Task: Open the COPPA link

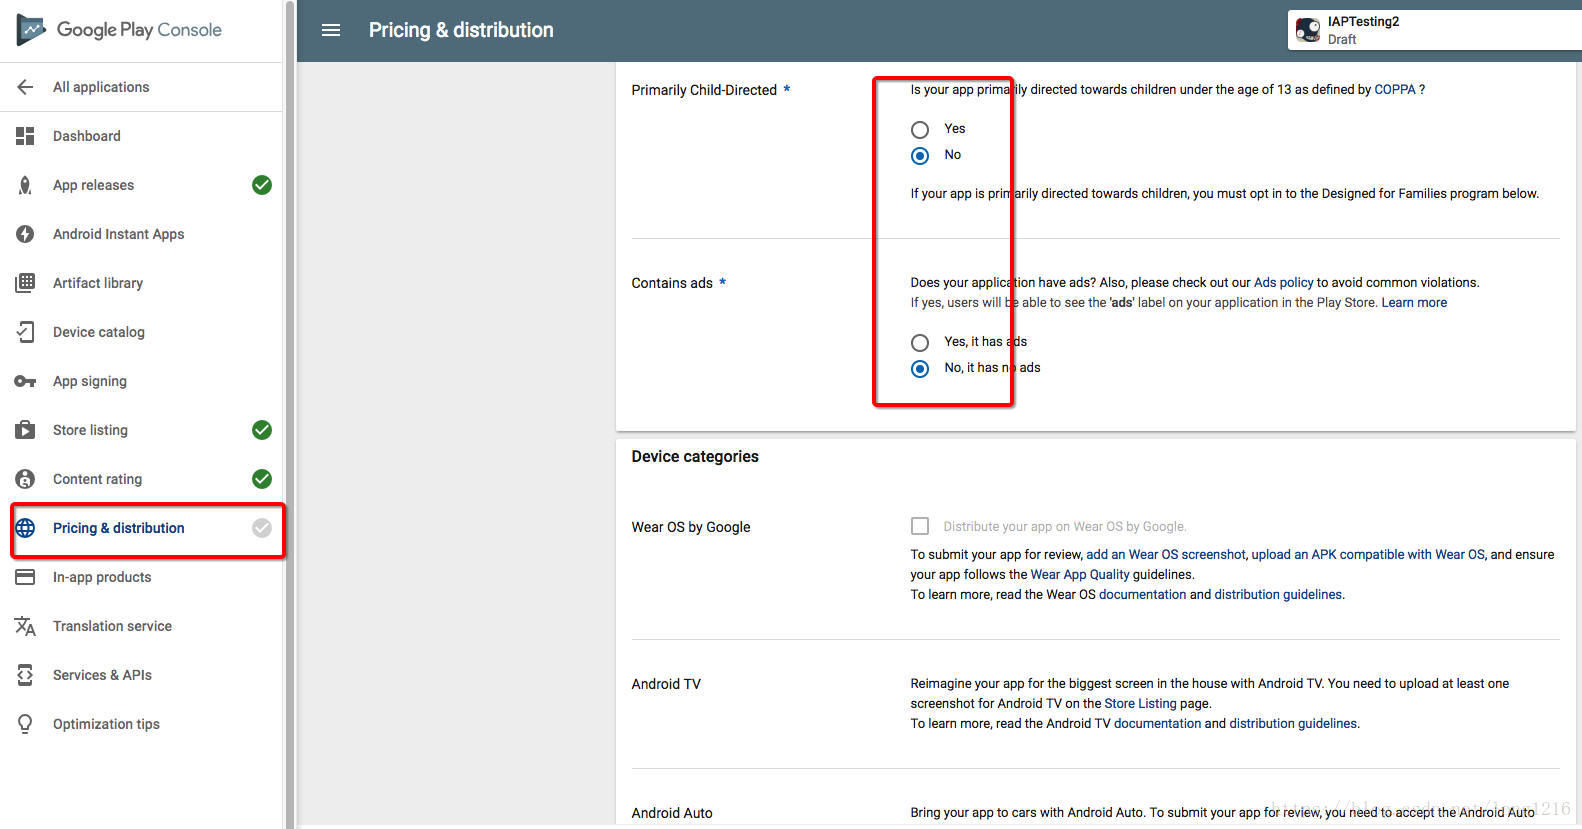Action: pyautogui.click(x=1395, y=89)
